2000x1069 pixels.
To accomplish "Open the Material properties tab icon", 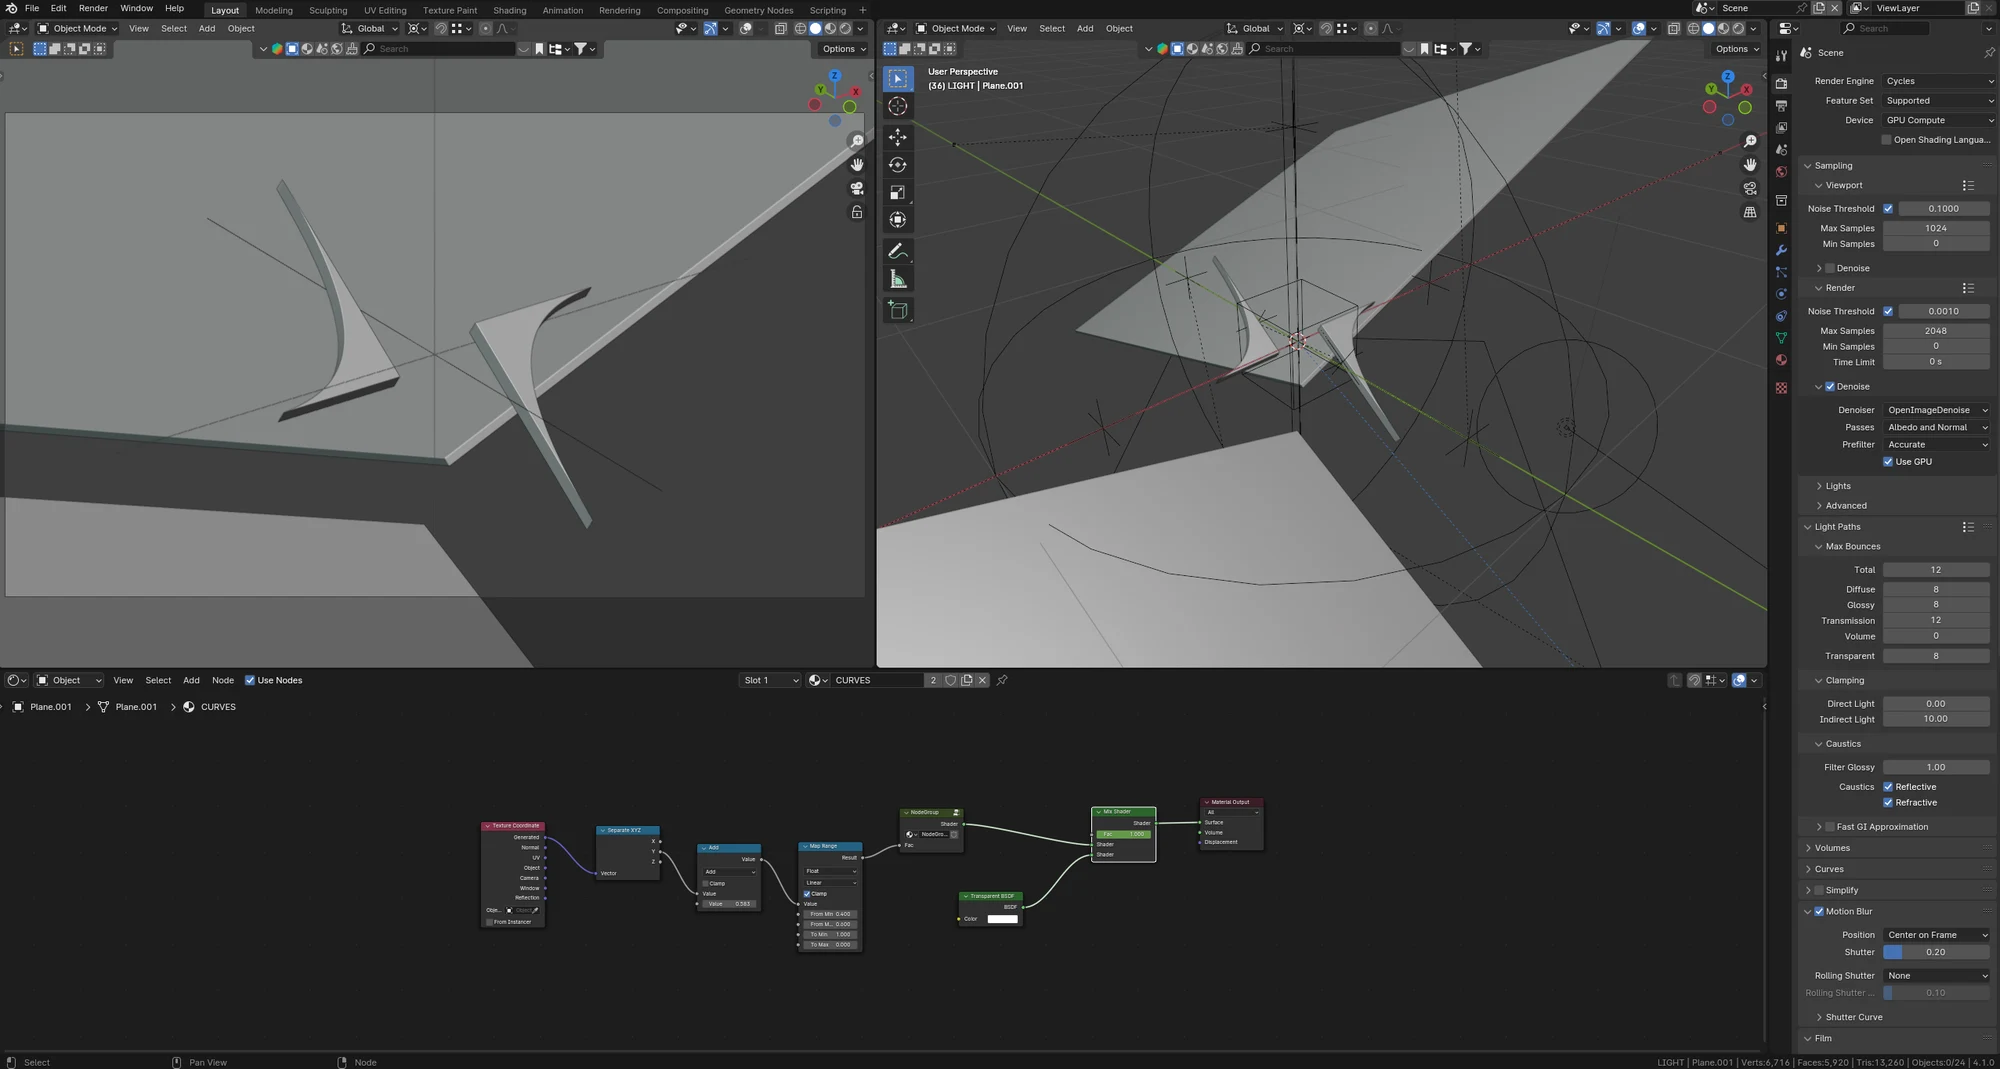I will click(1781, 359).
